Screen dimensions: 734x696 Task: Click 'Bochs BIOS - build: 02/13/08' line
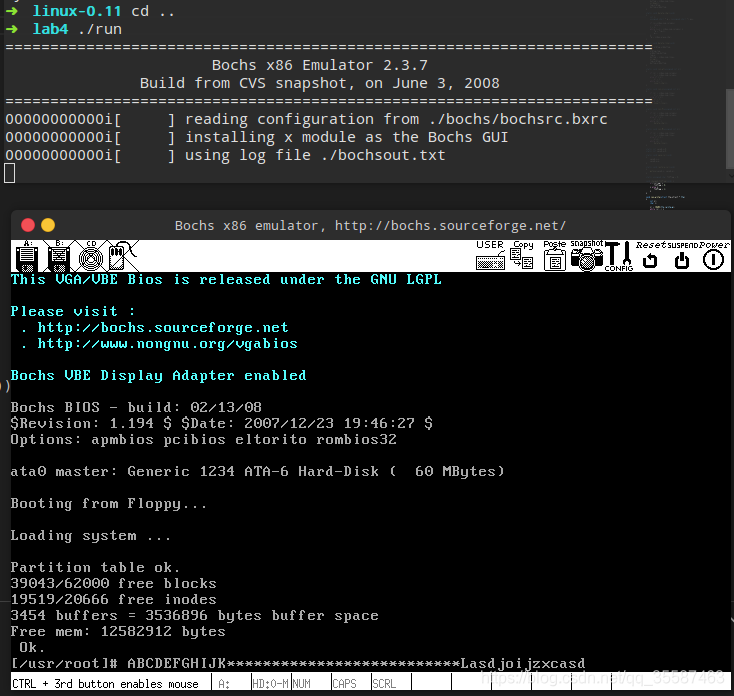[136, 407]
